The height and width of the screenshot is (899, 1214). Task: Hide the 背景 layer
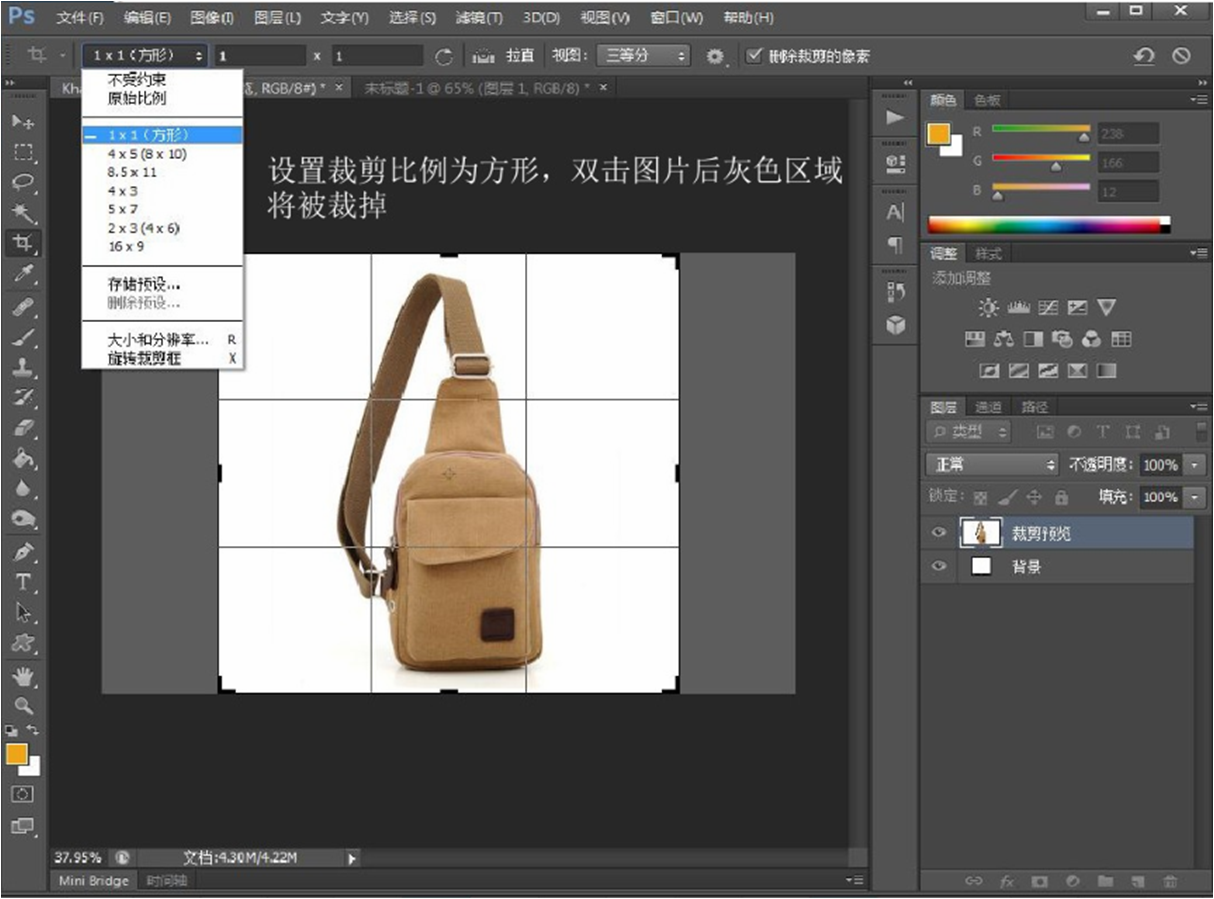tap(938, 566)
